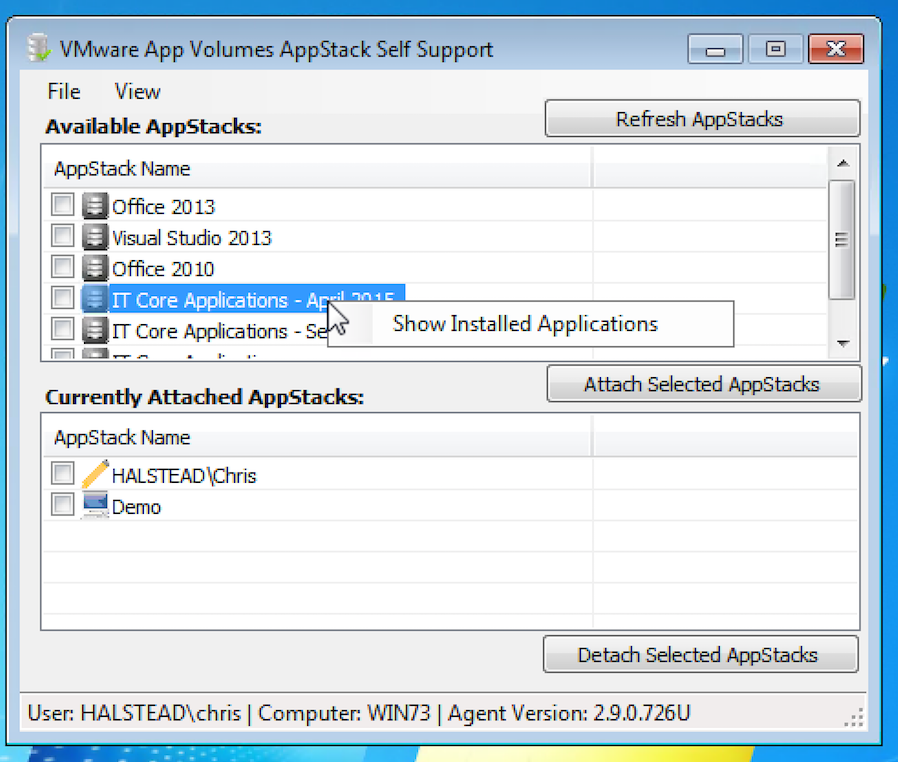Toggle the Demo AppStack checkbox

click(63, 505)
